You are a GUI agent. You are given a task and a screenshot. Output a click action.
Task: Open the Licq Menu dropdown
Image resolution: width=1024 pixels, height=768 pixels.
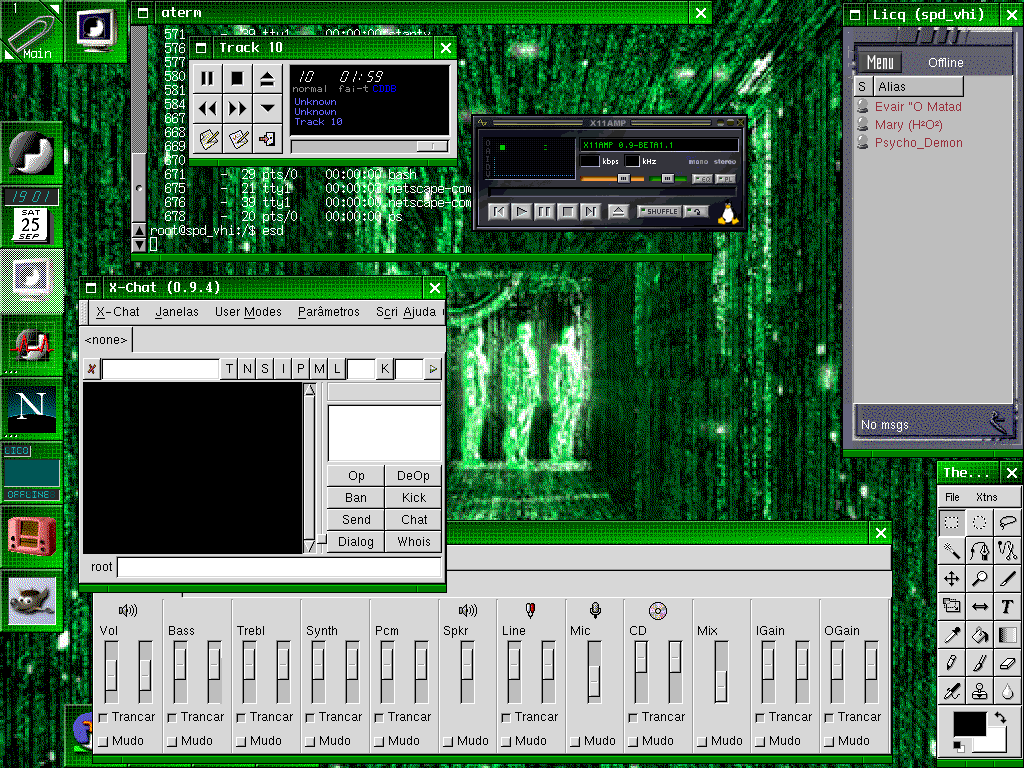(880, 62)
